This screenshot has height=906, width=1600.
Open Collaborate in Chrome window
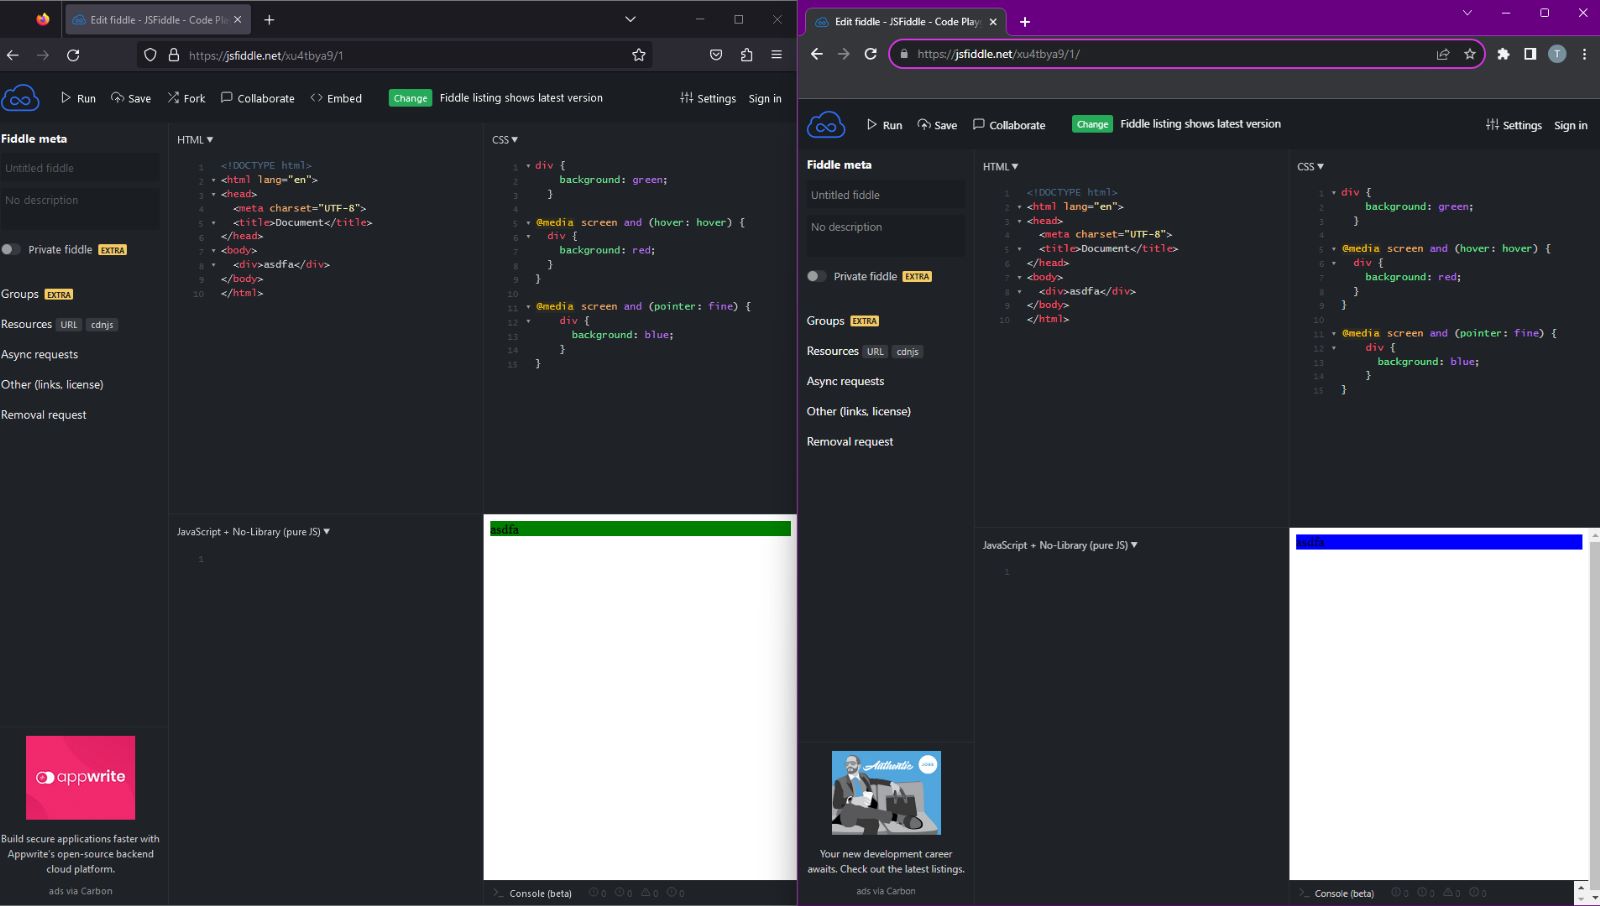click(x=1009, y=125)
